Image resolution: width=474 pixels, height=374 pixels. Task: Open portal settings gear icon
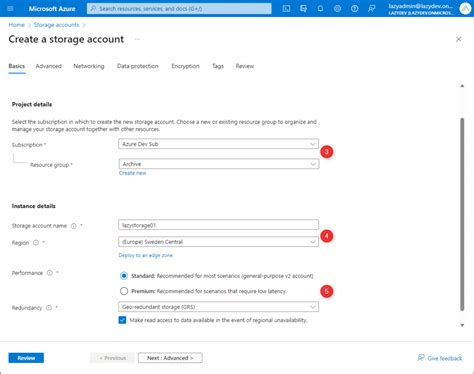click(x=337, y=9)
